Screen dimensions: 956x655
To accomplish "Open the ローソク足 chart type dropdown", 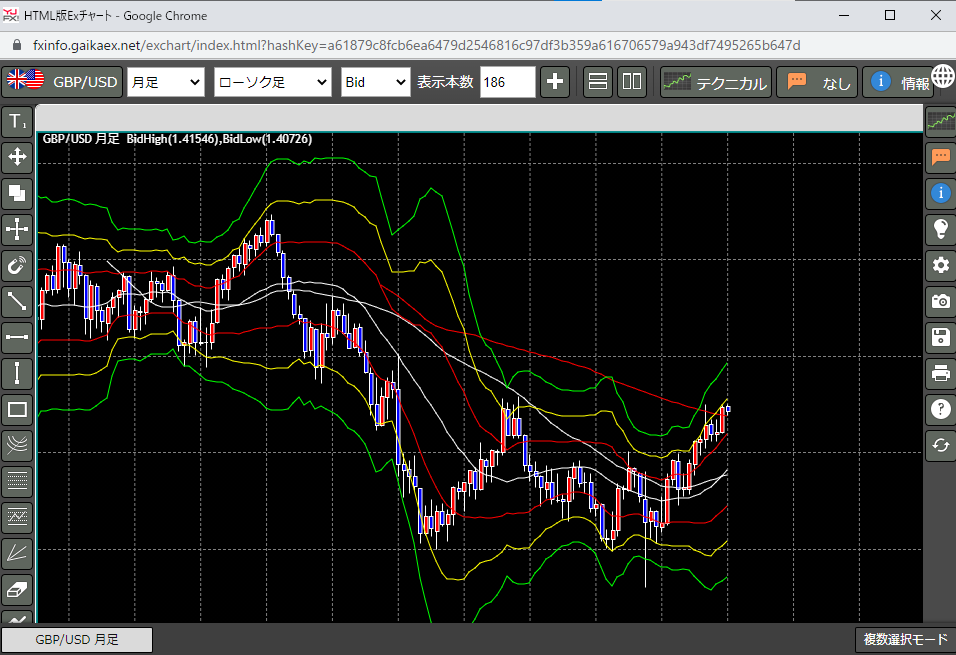I will pyautogui.click(x=273, y=82).
